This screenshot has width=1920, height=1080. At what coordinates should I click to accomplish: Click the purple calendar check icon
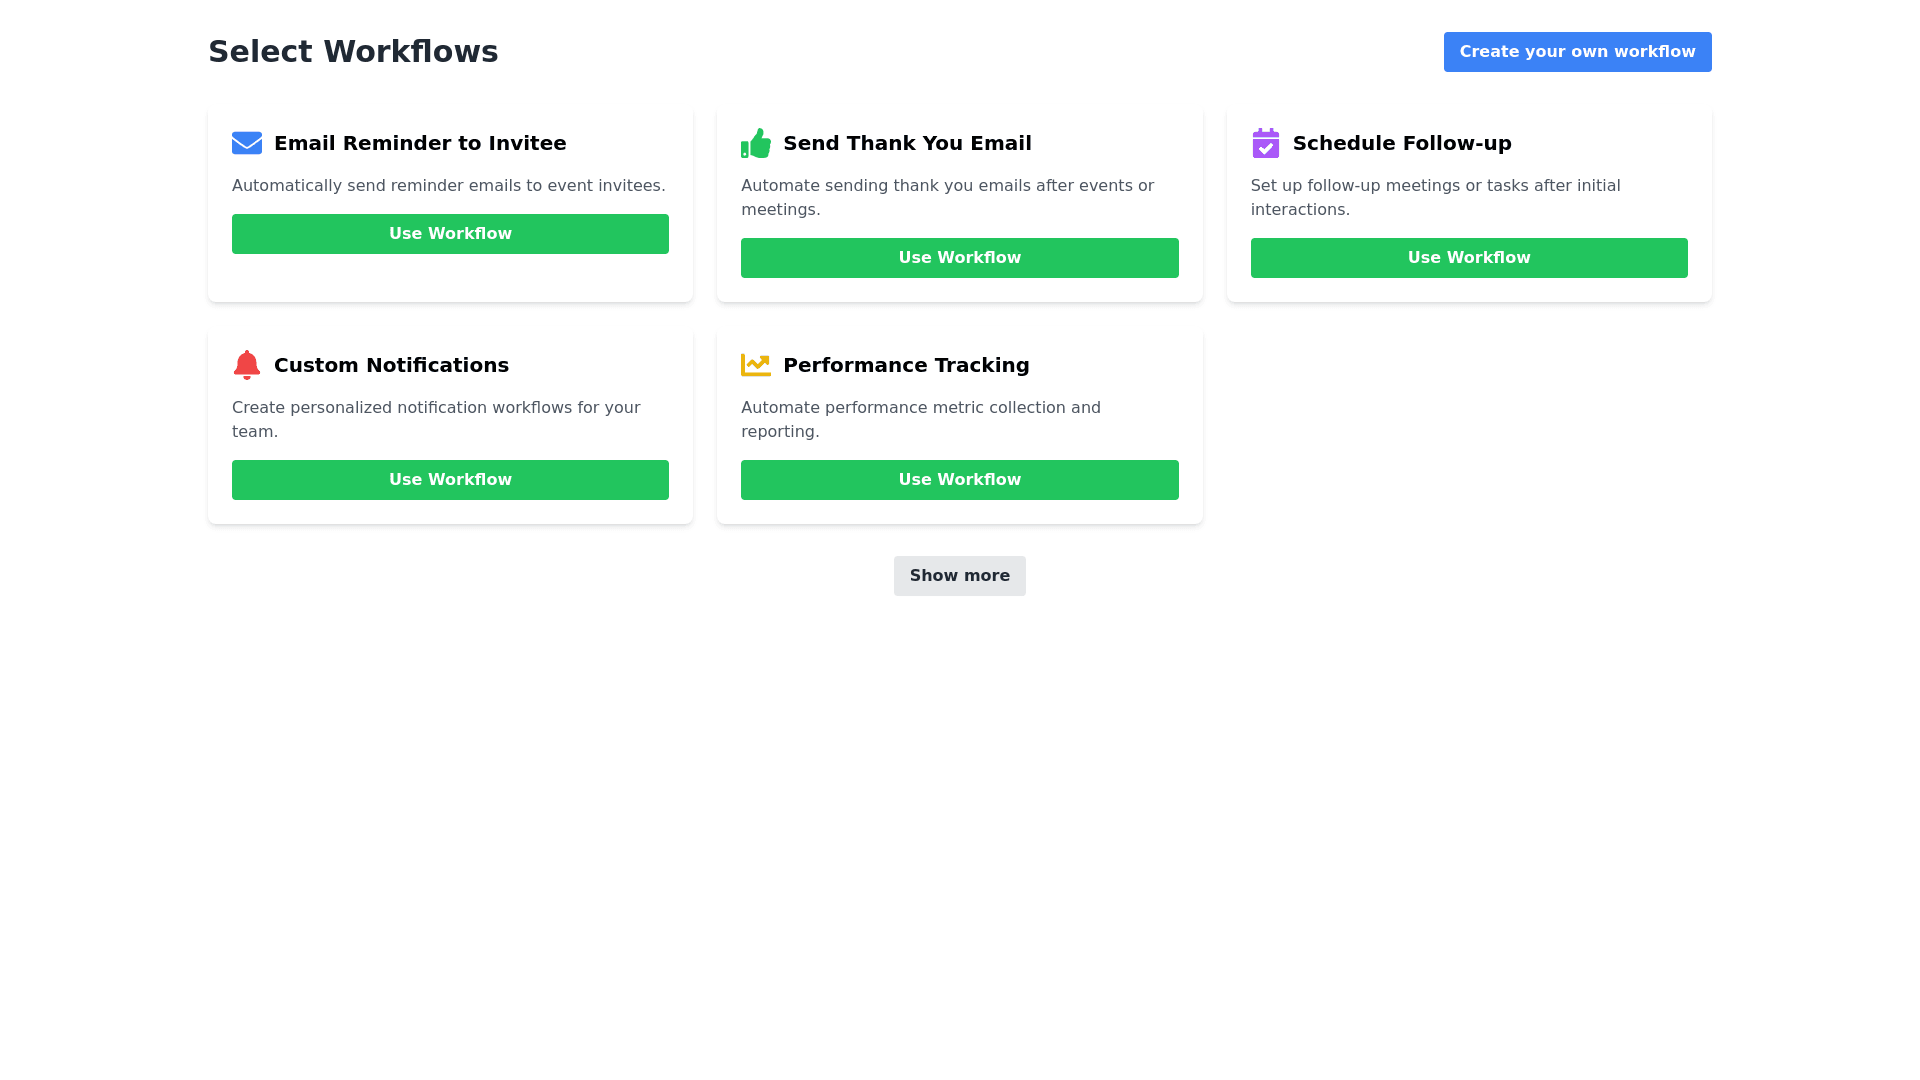coord(1265,143)
